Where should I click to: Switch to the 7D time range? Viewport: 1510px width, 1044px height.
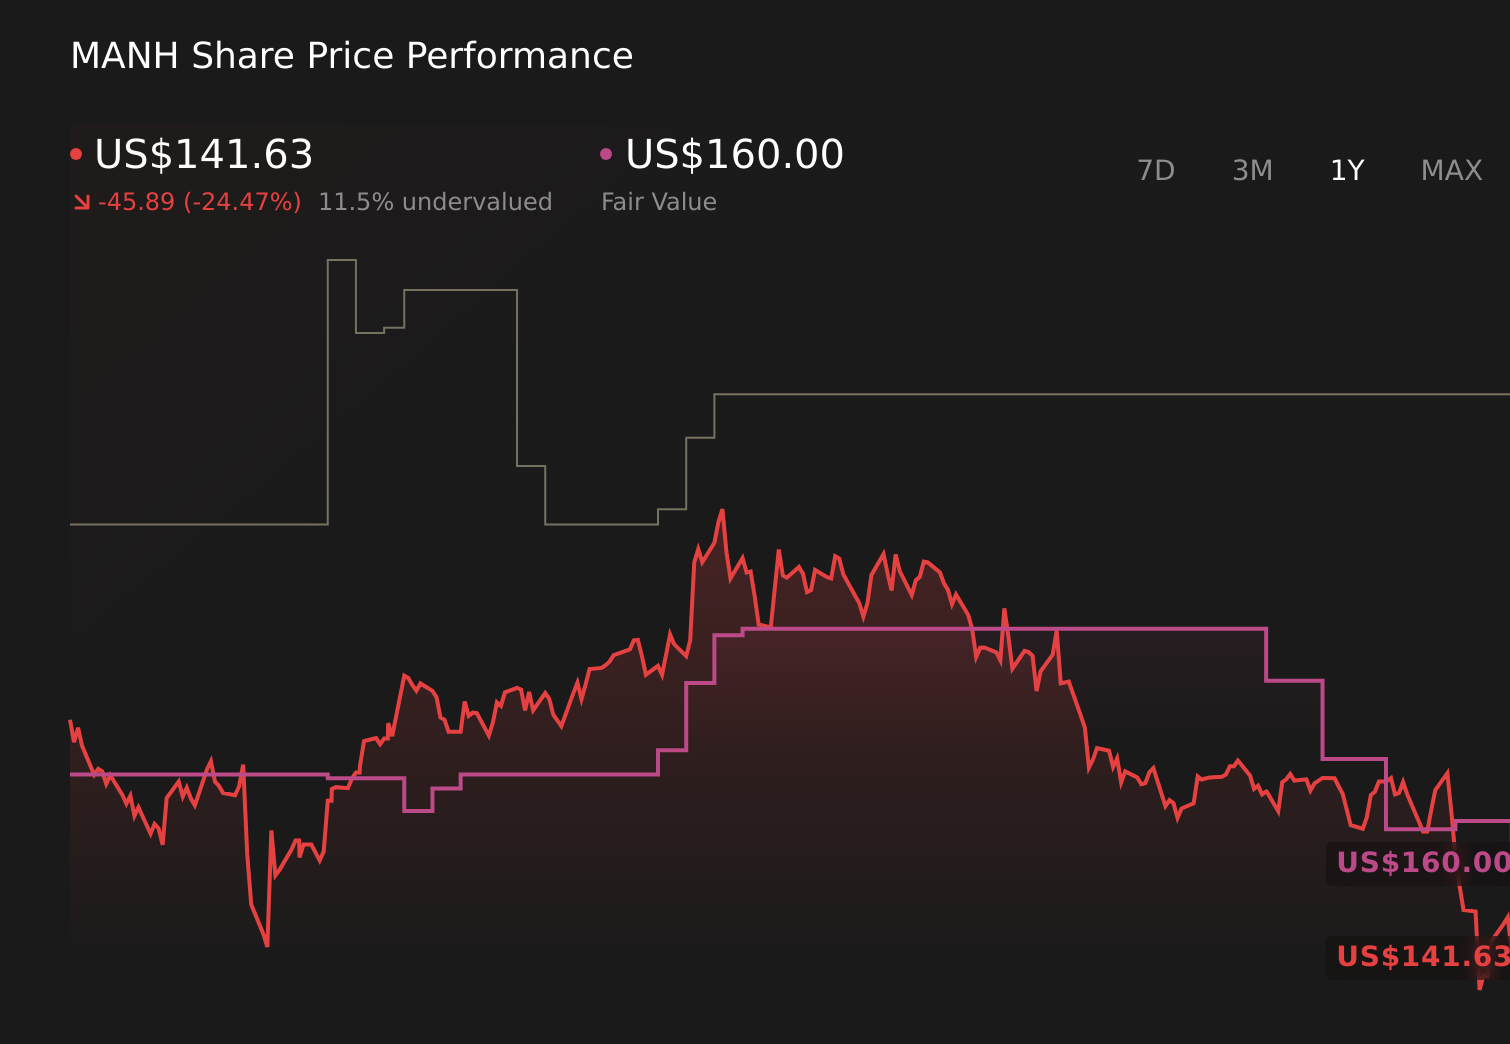[1156, 170]
